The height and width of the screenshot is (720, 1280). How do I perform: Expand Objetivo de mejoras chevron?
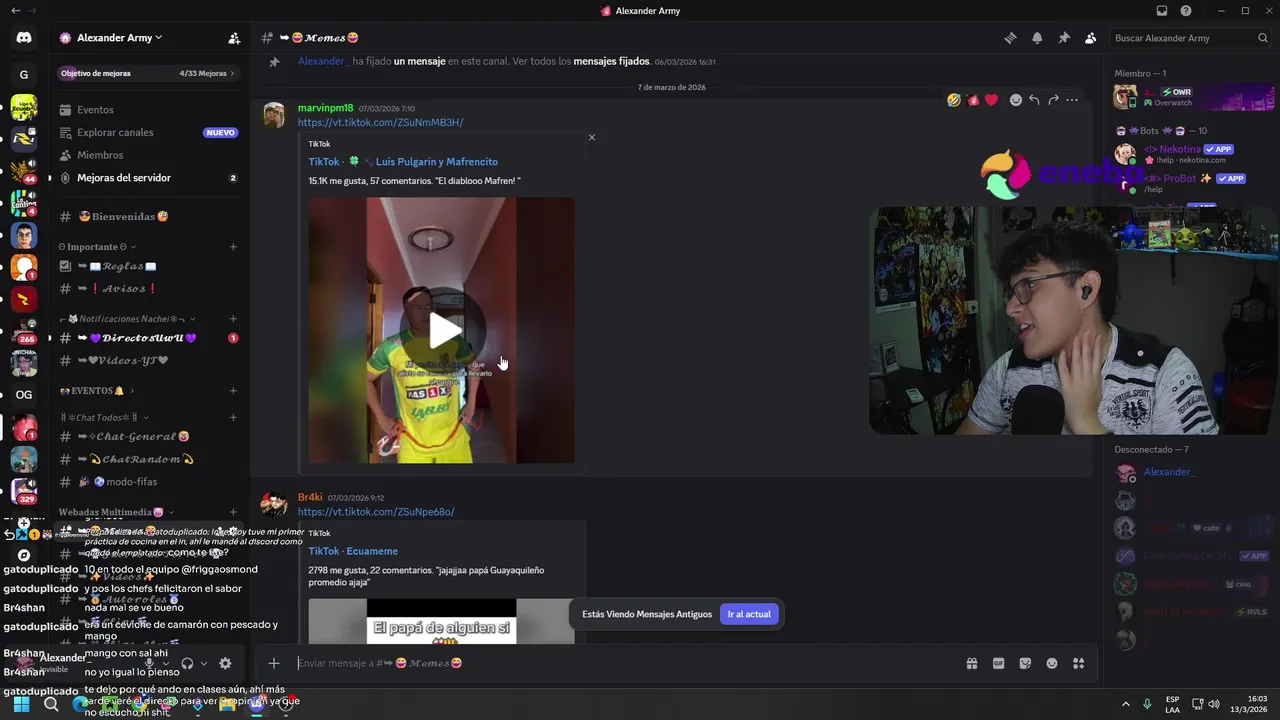232,73
